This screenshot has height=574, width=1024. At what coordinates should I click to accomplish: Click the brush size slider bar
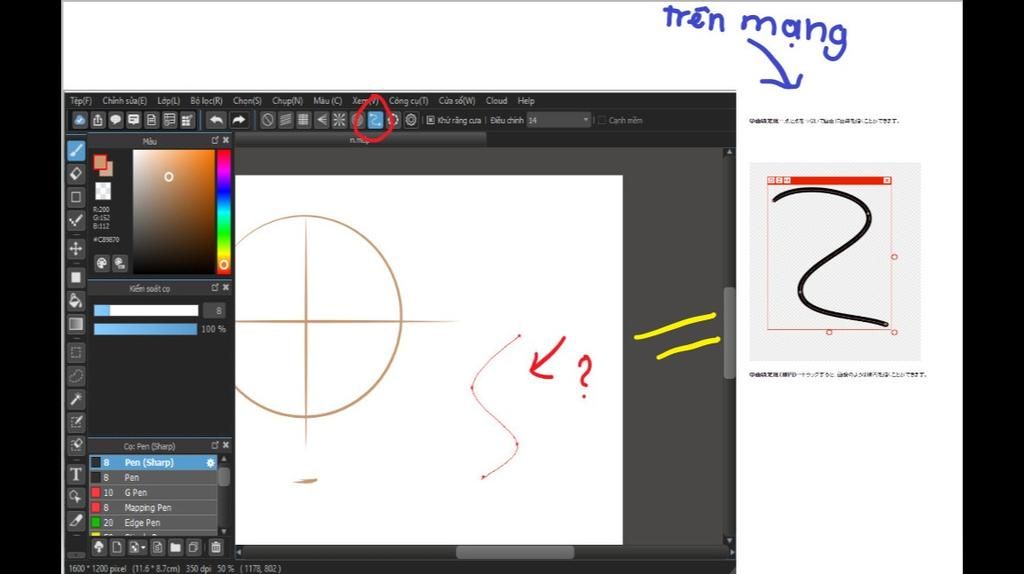[146, 310]
